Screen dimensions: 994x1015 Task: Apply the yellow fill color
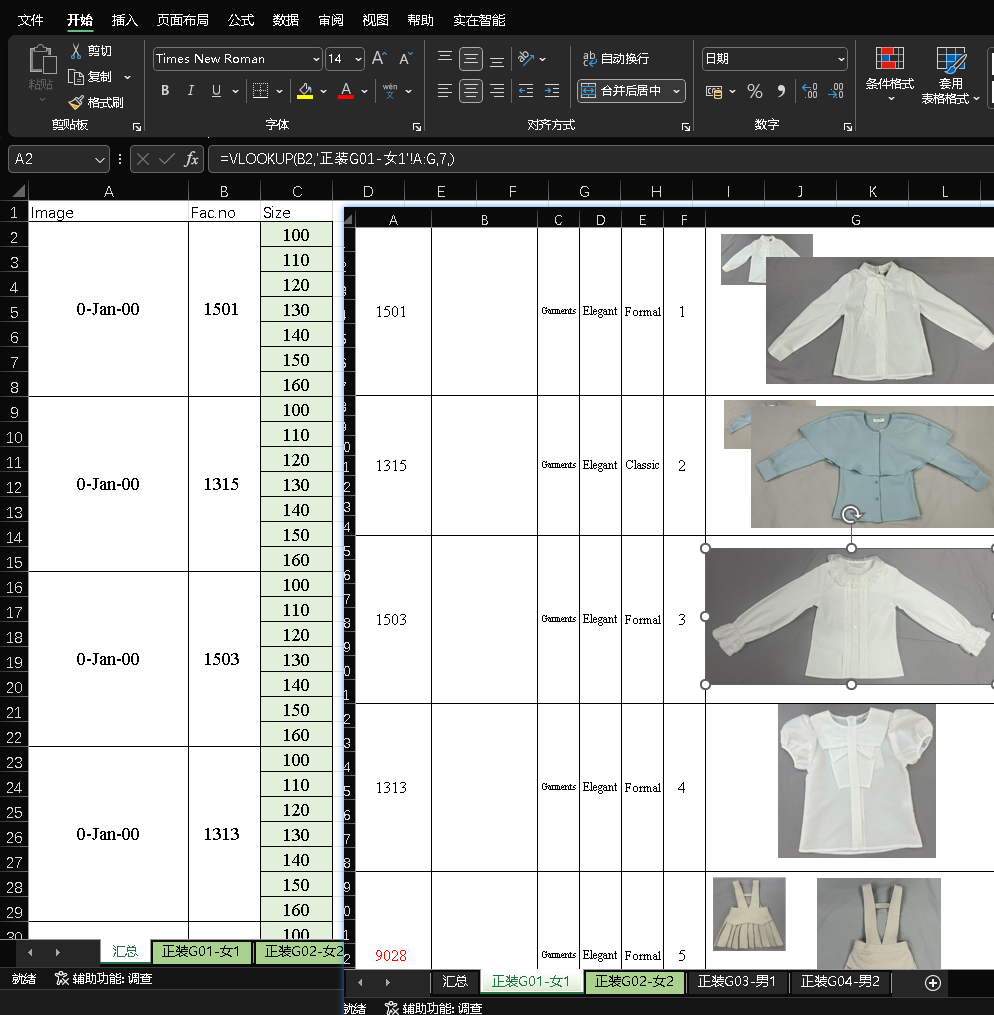point(306,91)
